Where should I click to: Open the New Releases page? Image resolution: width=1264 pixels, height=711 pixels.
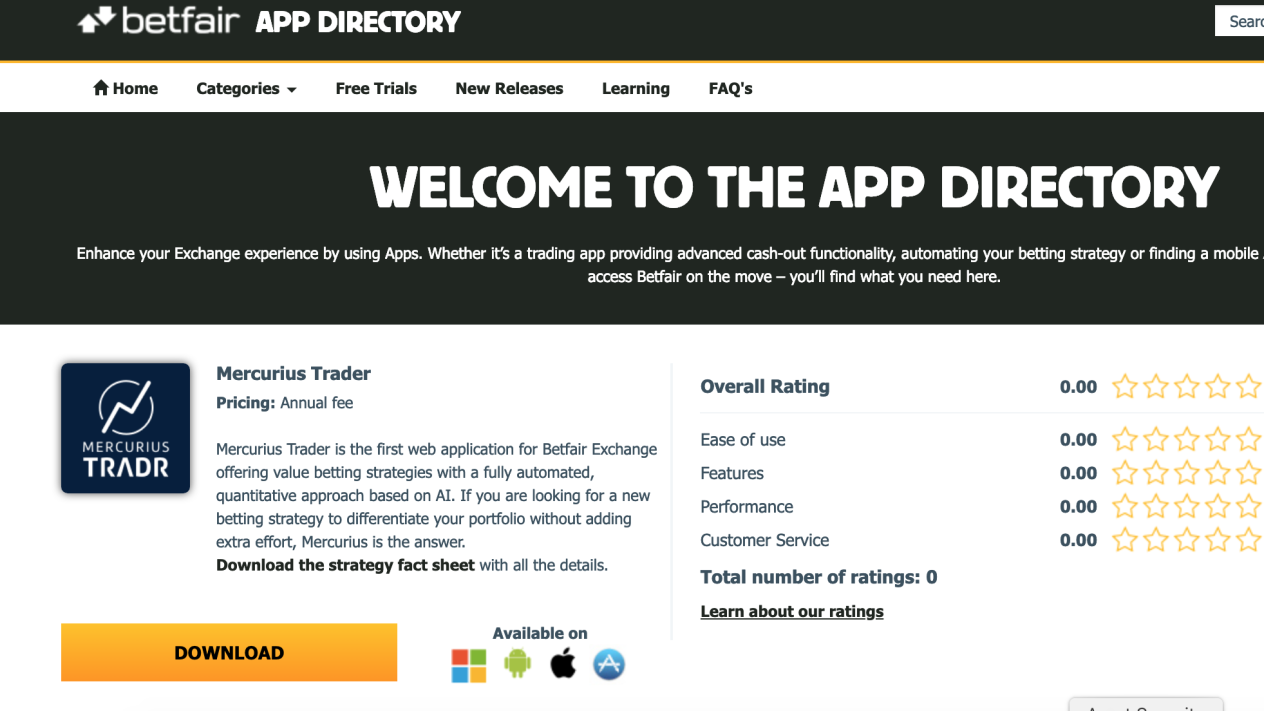(509, 88)
